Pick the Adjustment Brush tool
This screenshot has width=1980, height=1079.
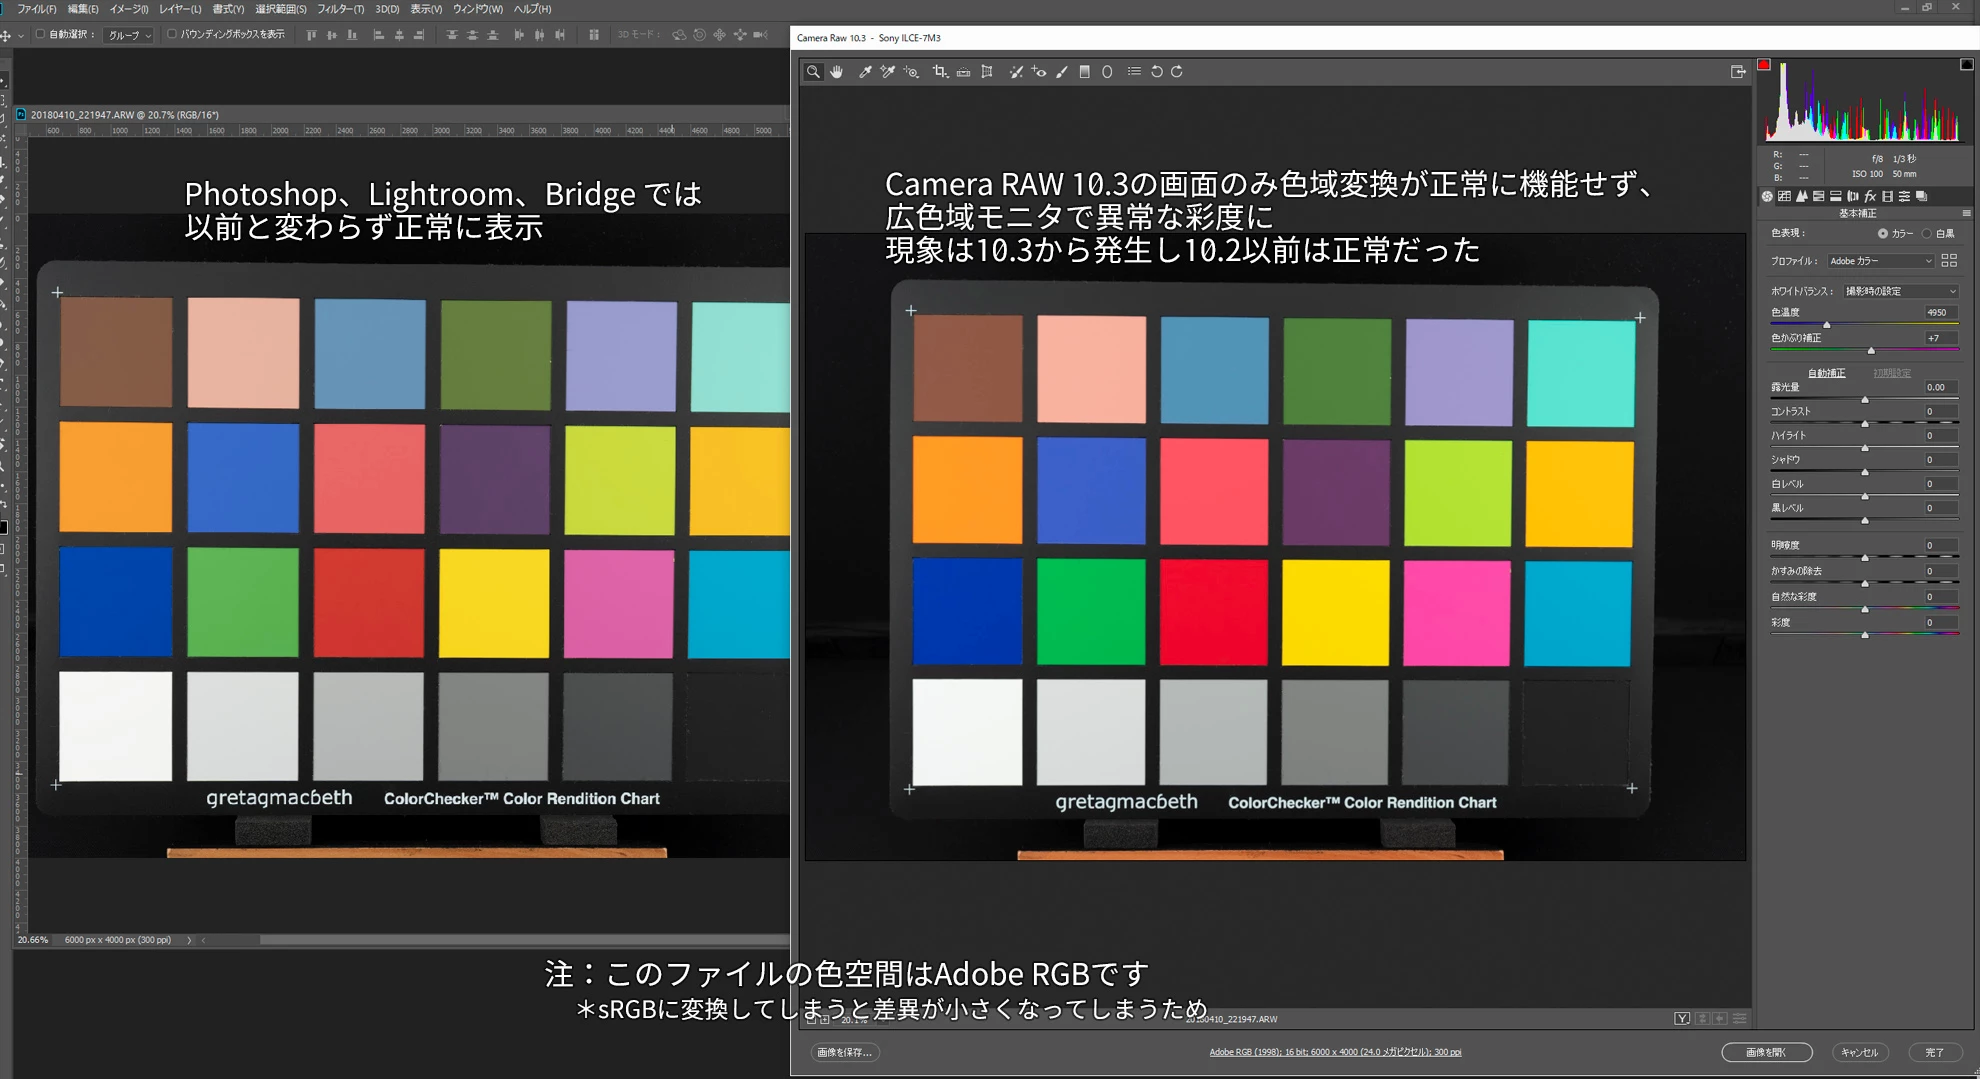(1062, 72)
